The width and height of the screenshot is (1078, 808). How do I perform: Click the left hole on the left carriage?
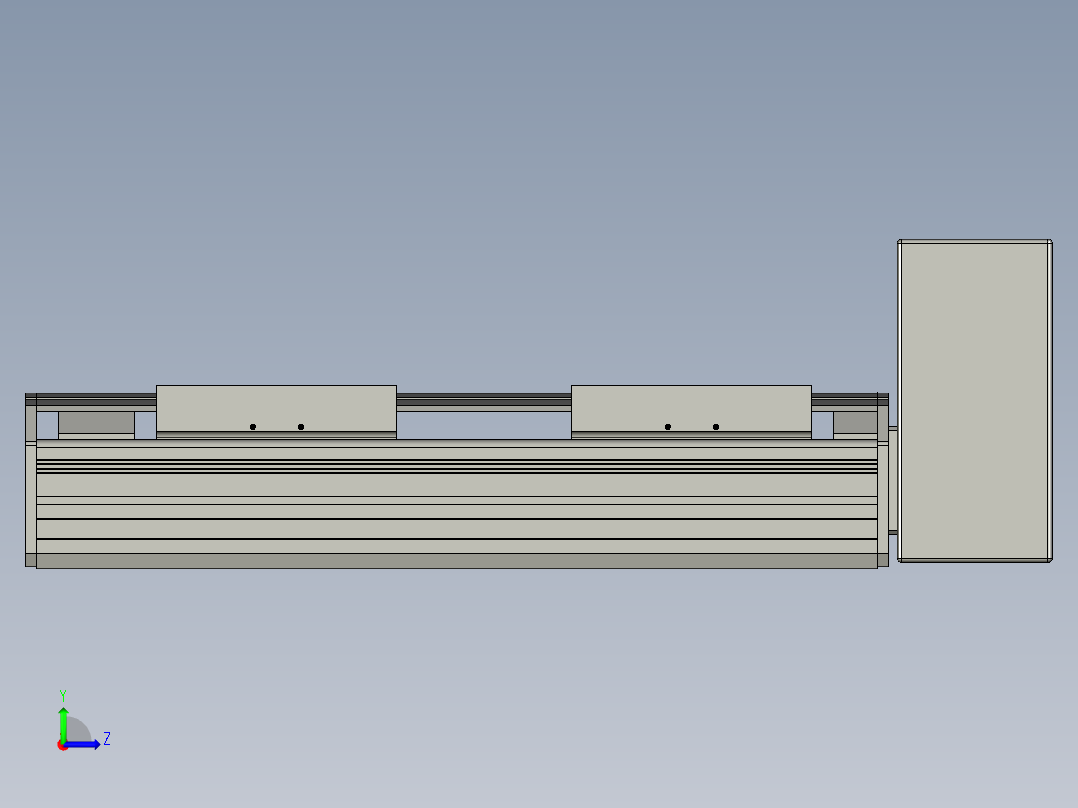252,427
